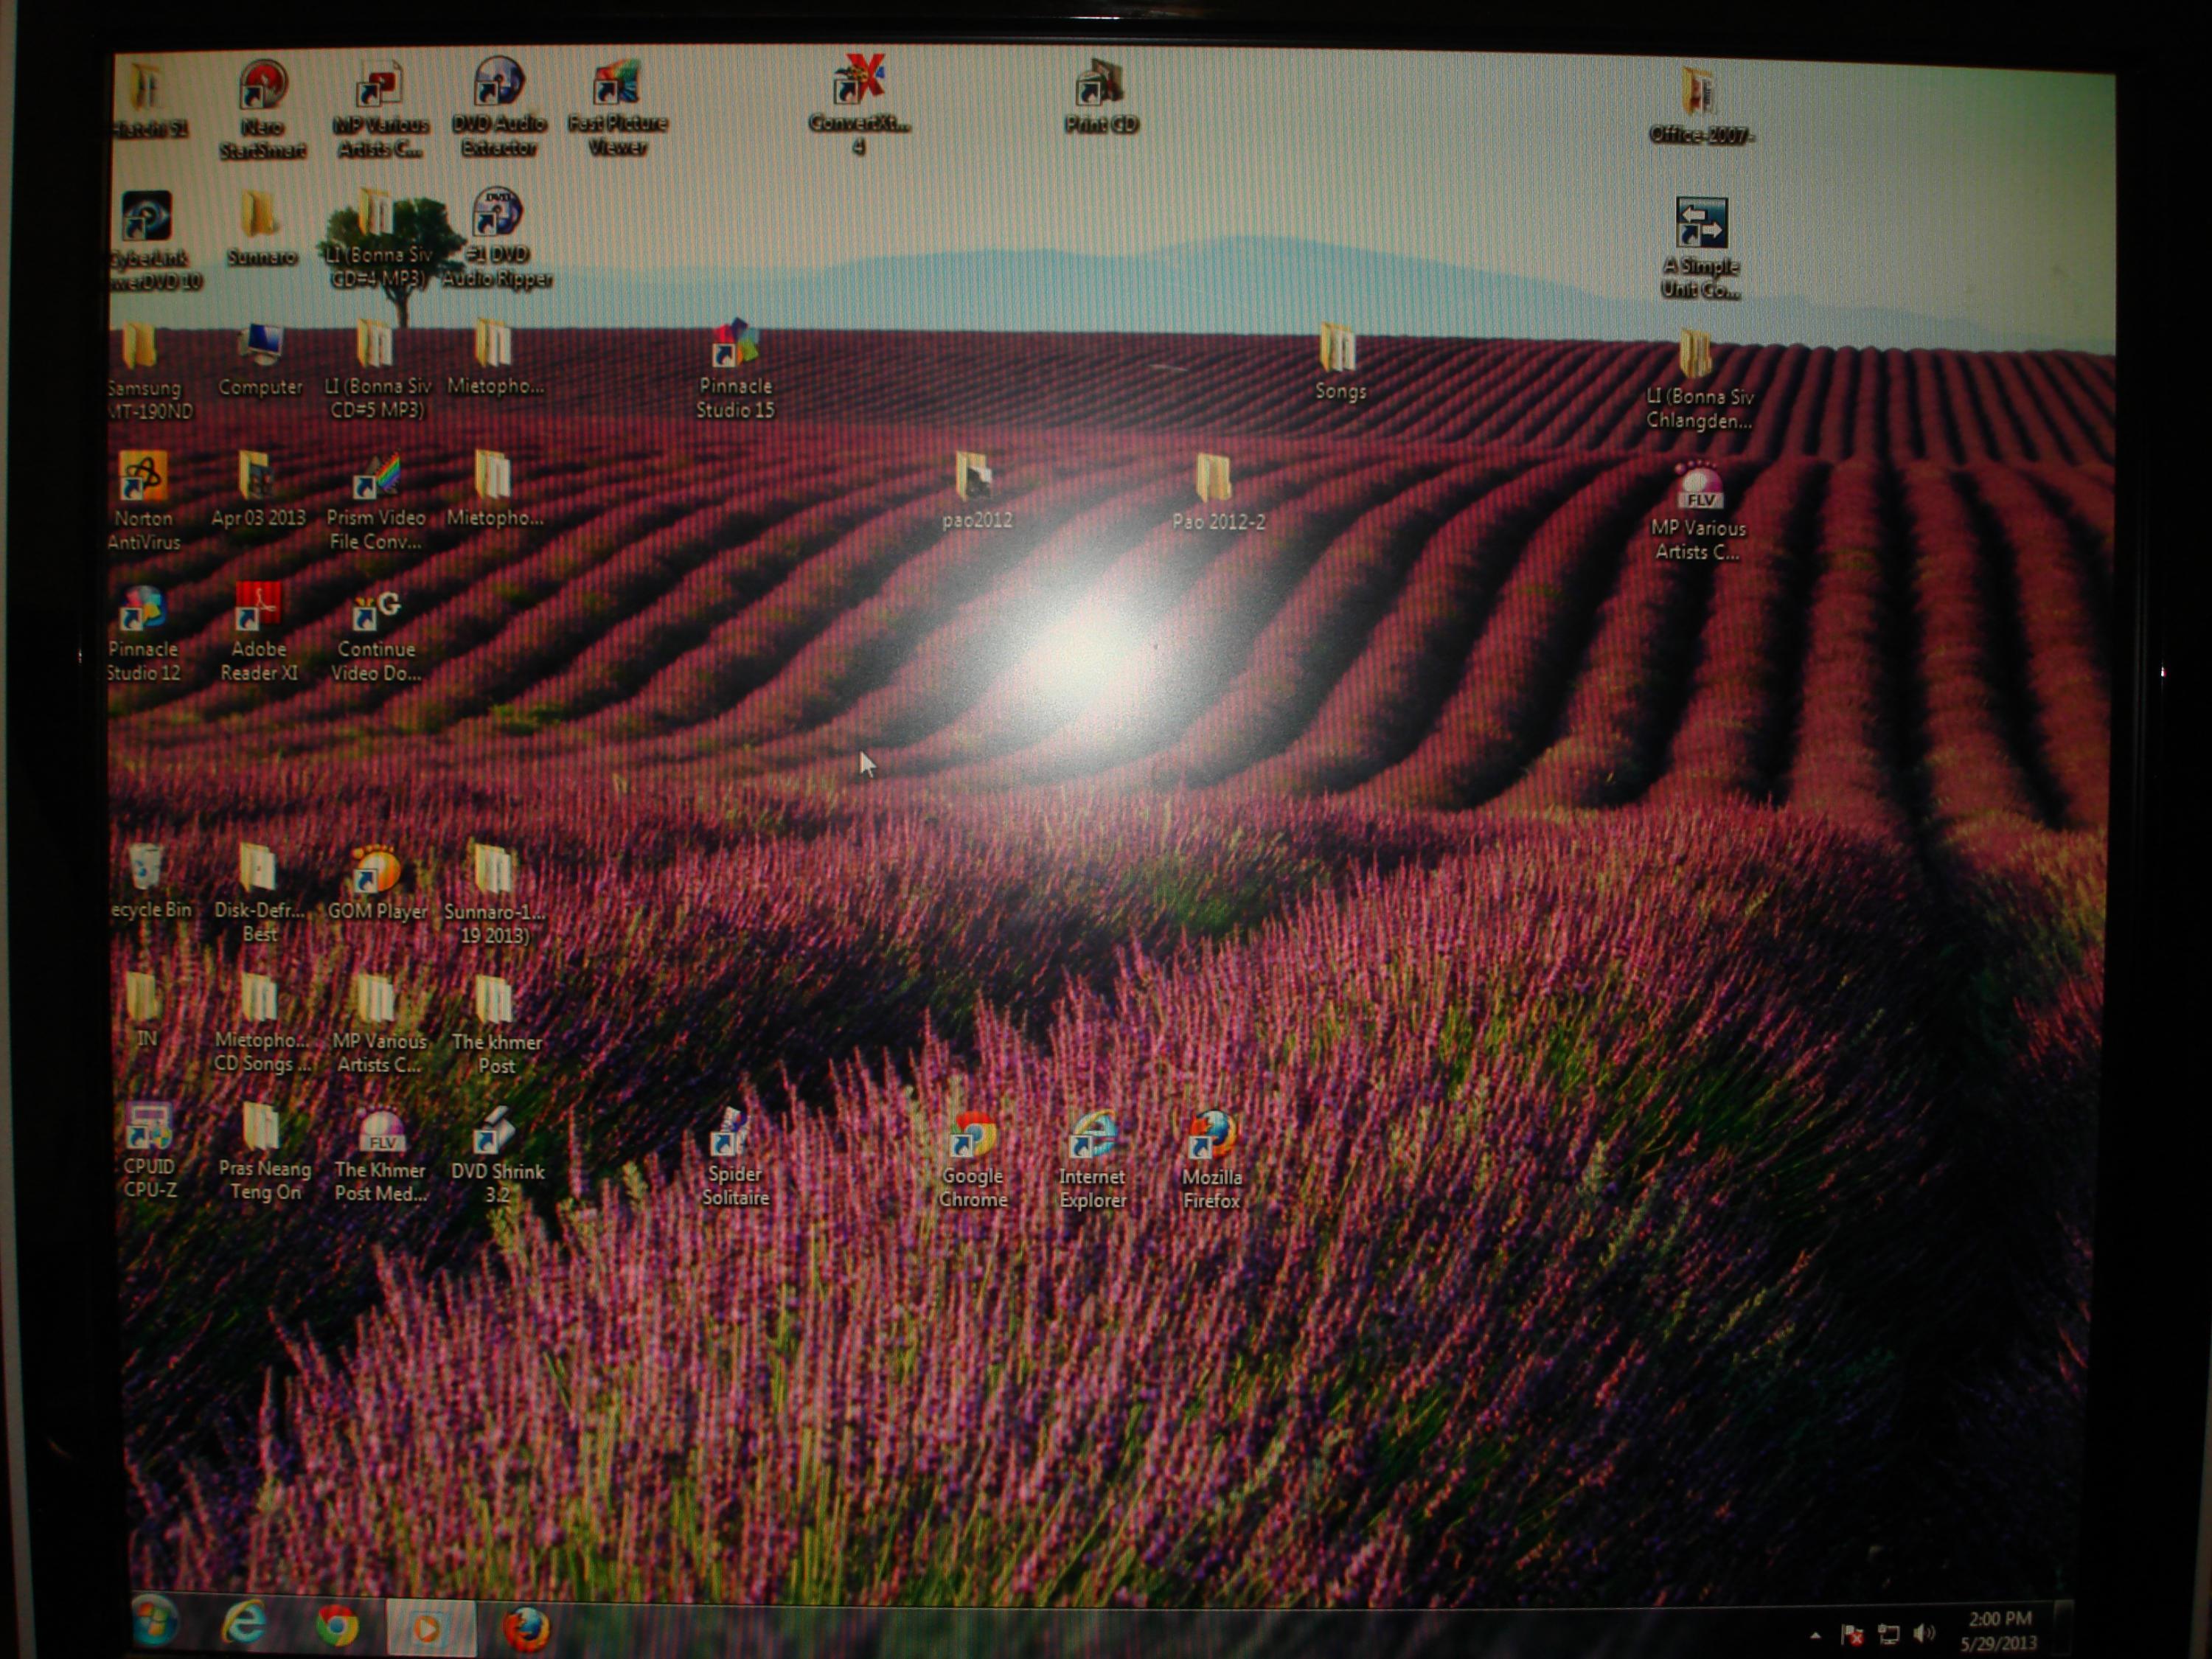Click the Norton AntiVirus icon

(144, 478)
